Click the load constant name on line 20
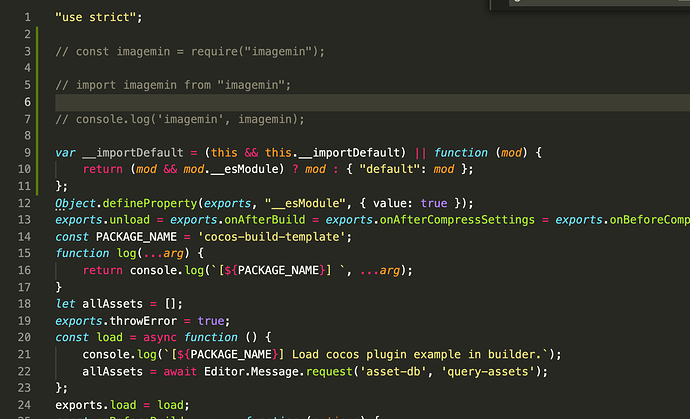 [x=109, y=338]
